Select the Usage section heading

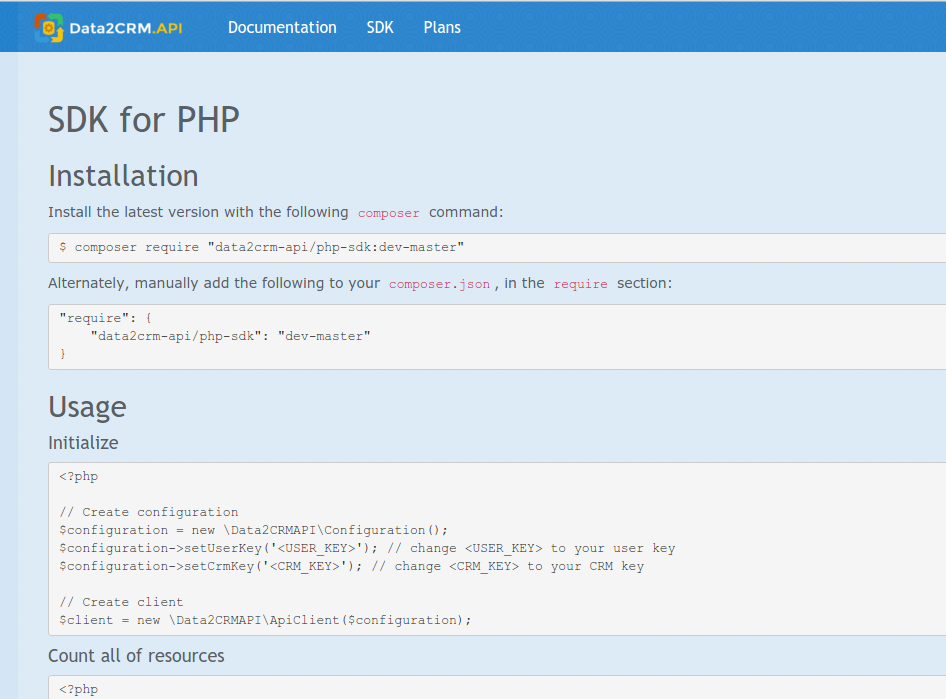click(x=87, y=407)
